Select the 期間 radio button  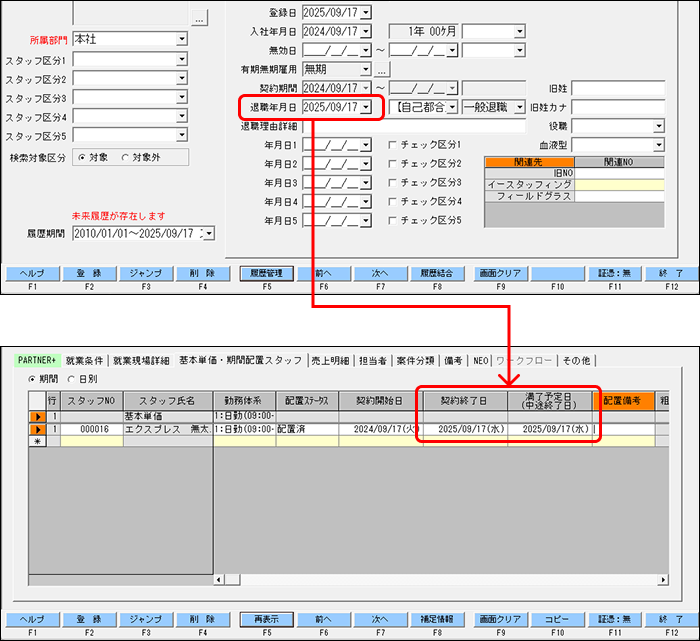point(32,379)
